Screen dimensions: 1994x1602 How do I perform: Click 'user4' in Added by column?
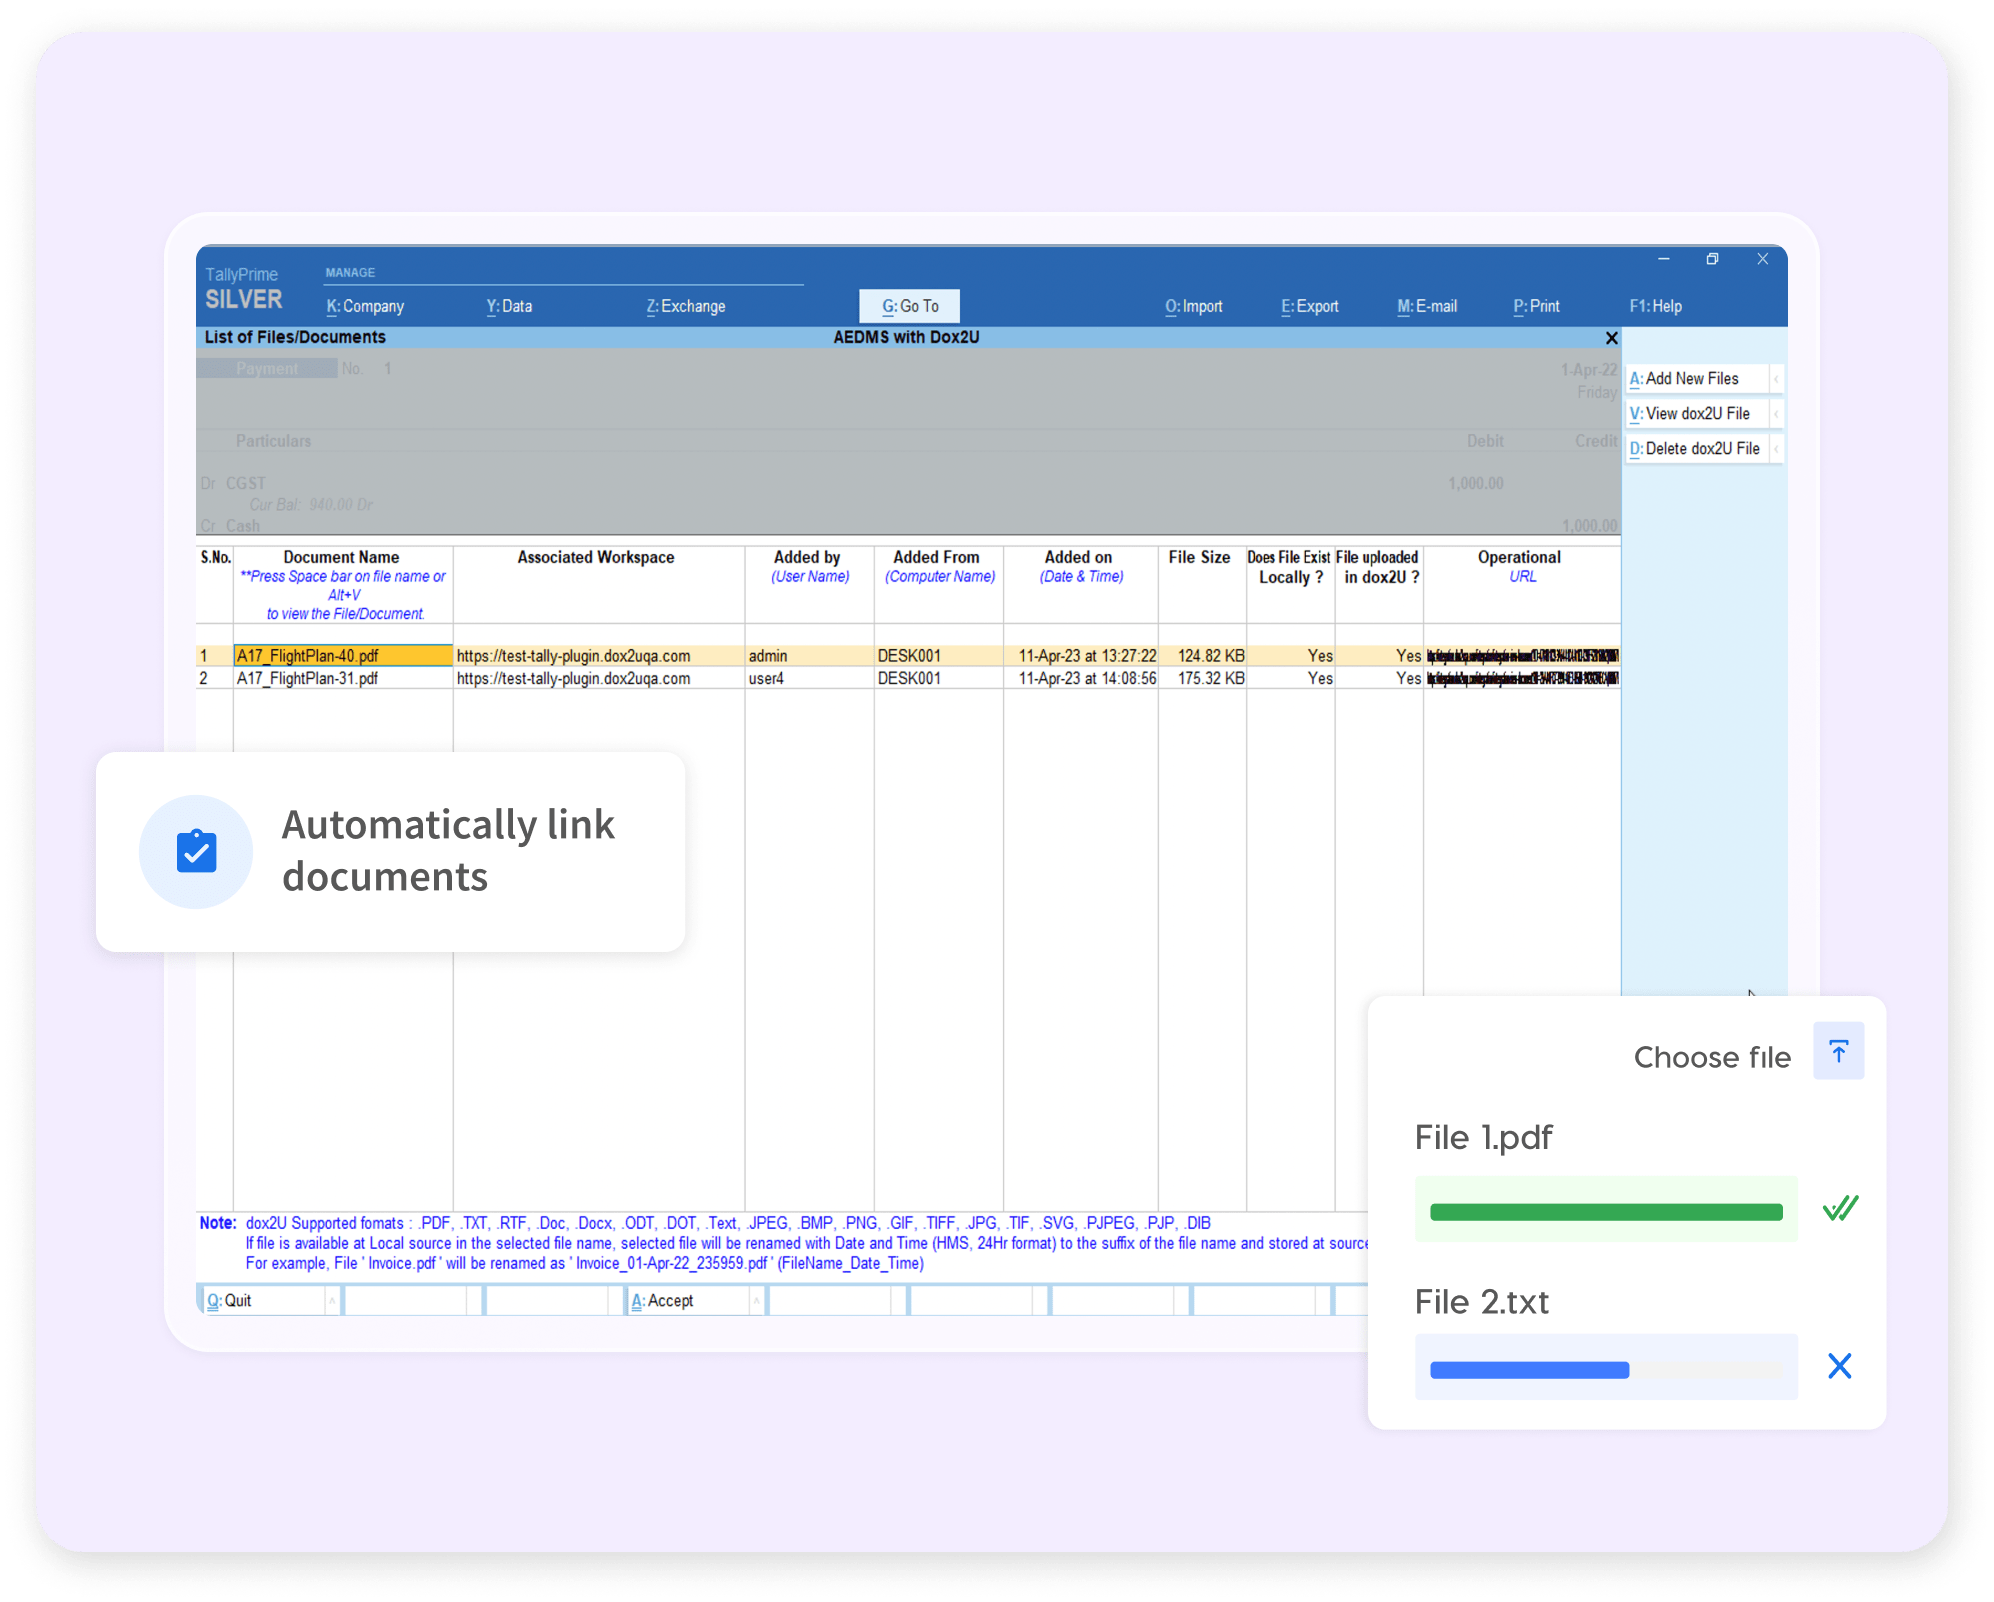coord(766,678)
